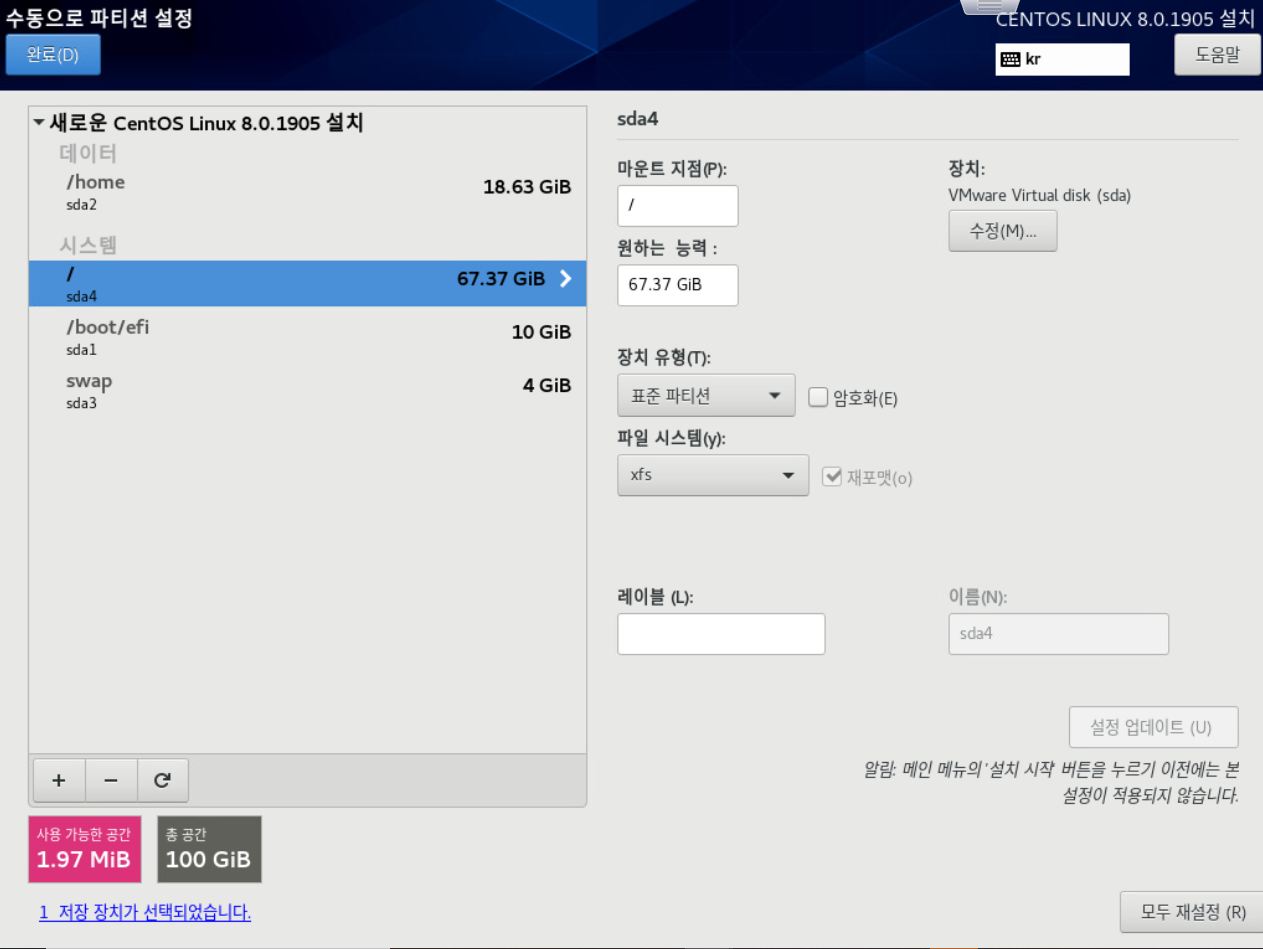Collapse the 새로운 CentOS Linux 8.0.1905 설치 tree
This screenshot has height=949, width=1263.
tap(38, 123)
